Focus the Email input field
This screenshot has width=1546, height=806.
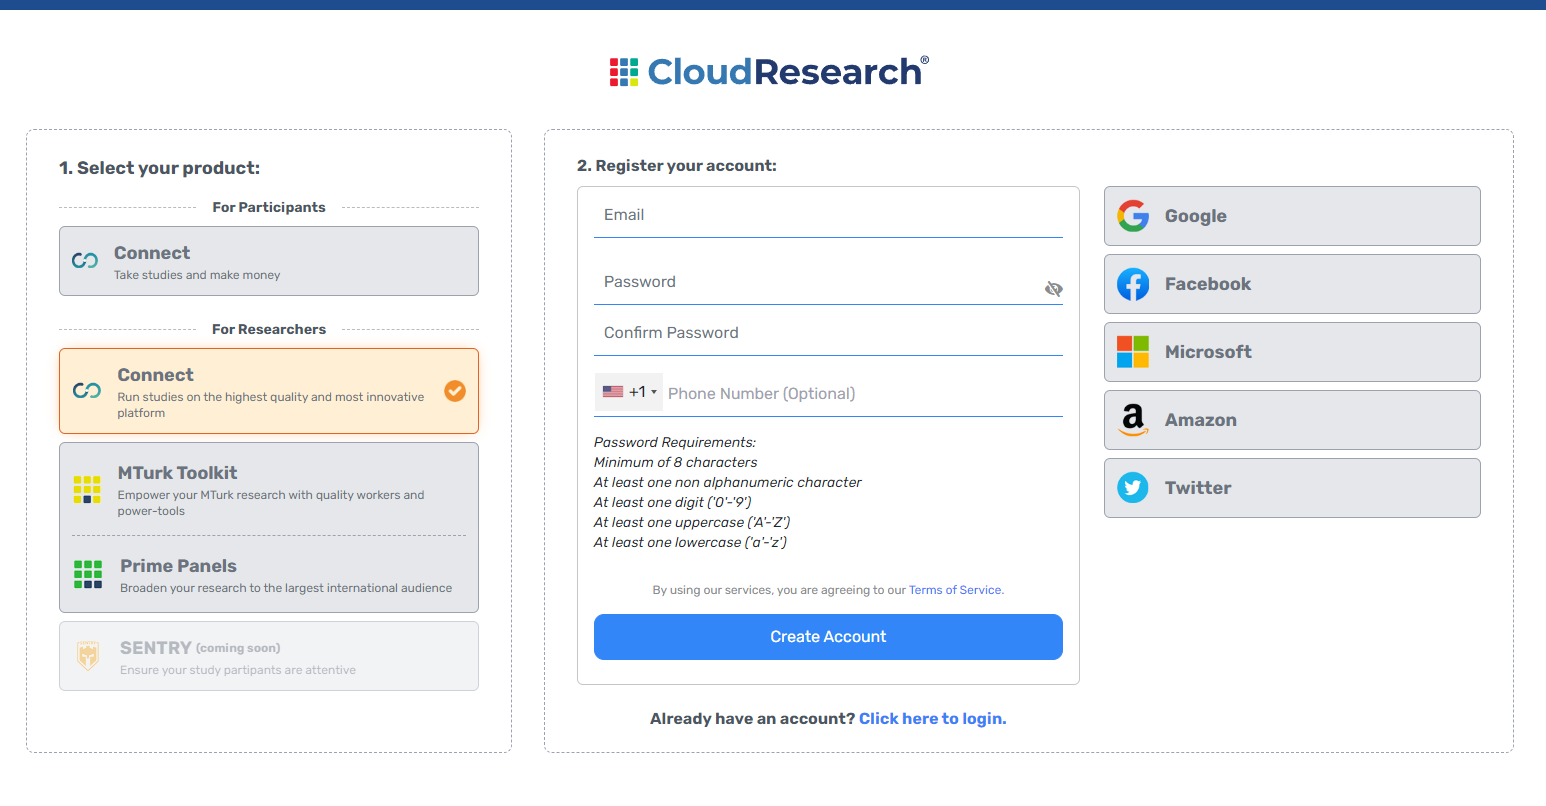tap(828, 215)
